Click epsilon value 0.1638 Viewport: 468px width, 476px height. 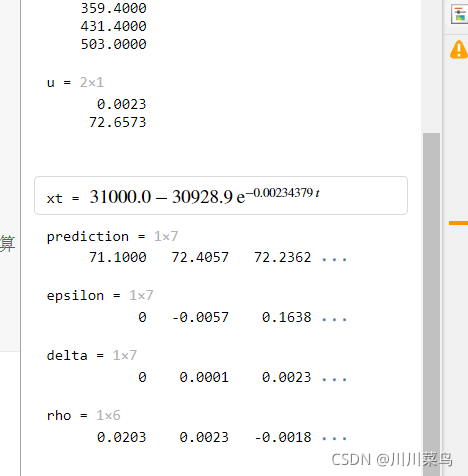tap(287, 317)
